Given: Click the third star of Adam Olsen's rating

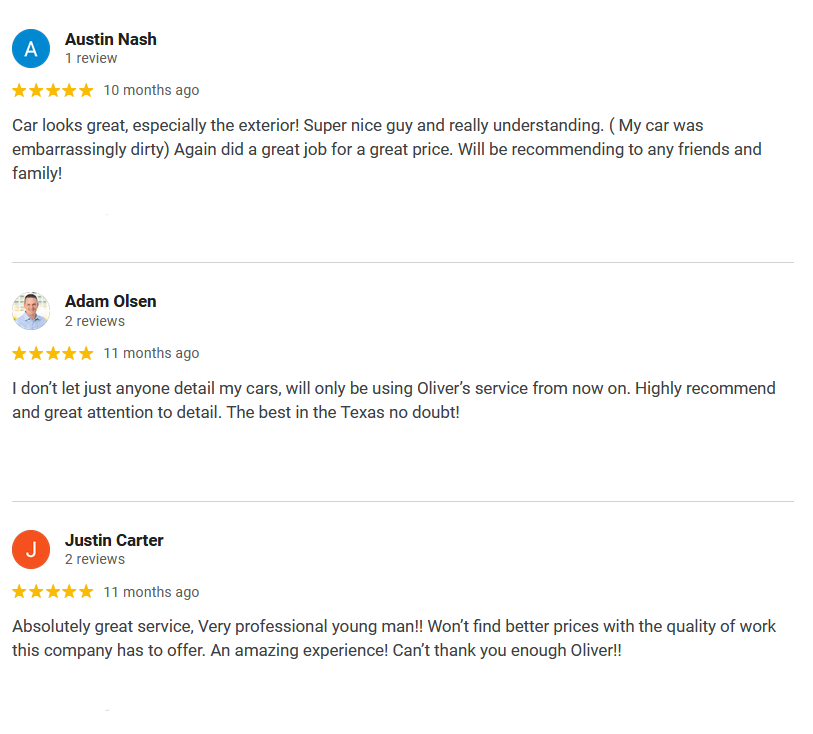Looking at the screenshot, I should point(53,354).
